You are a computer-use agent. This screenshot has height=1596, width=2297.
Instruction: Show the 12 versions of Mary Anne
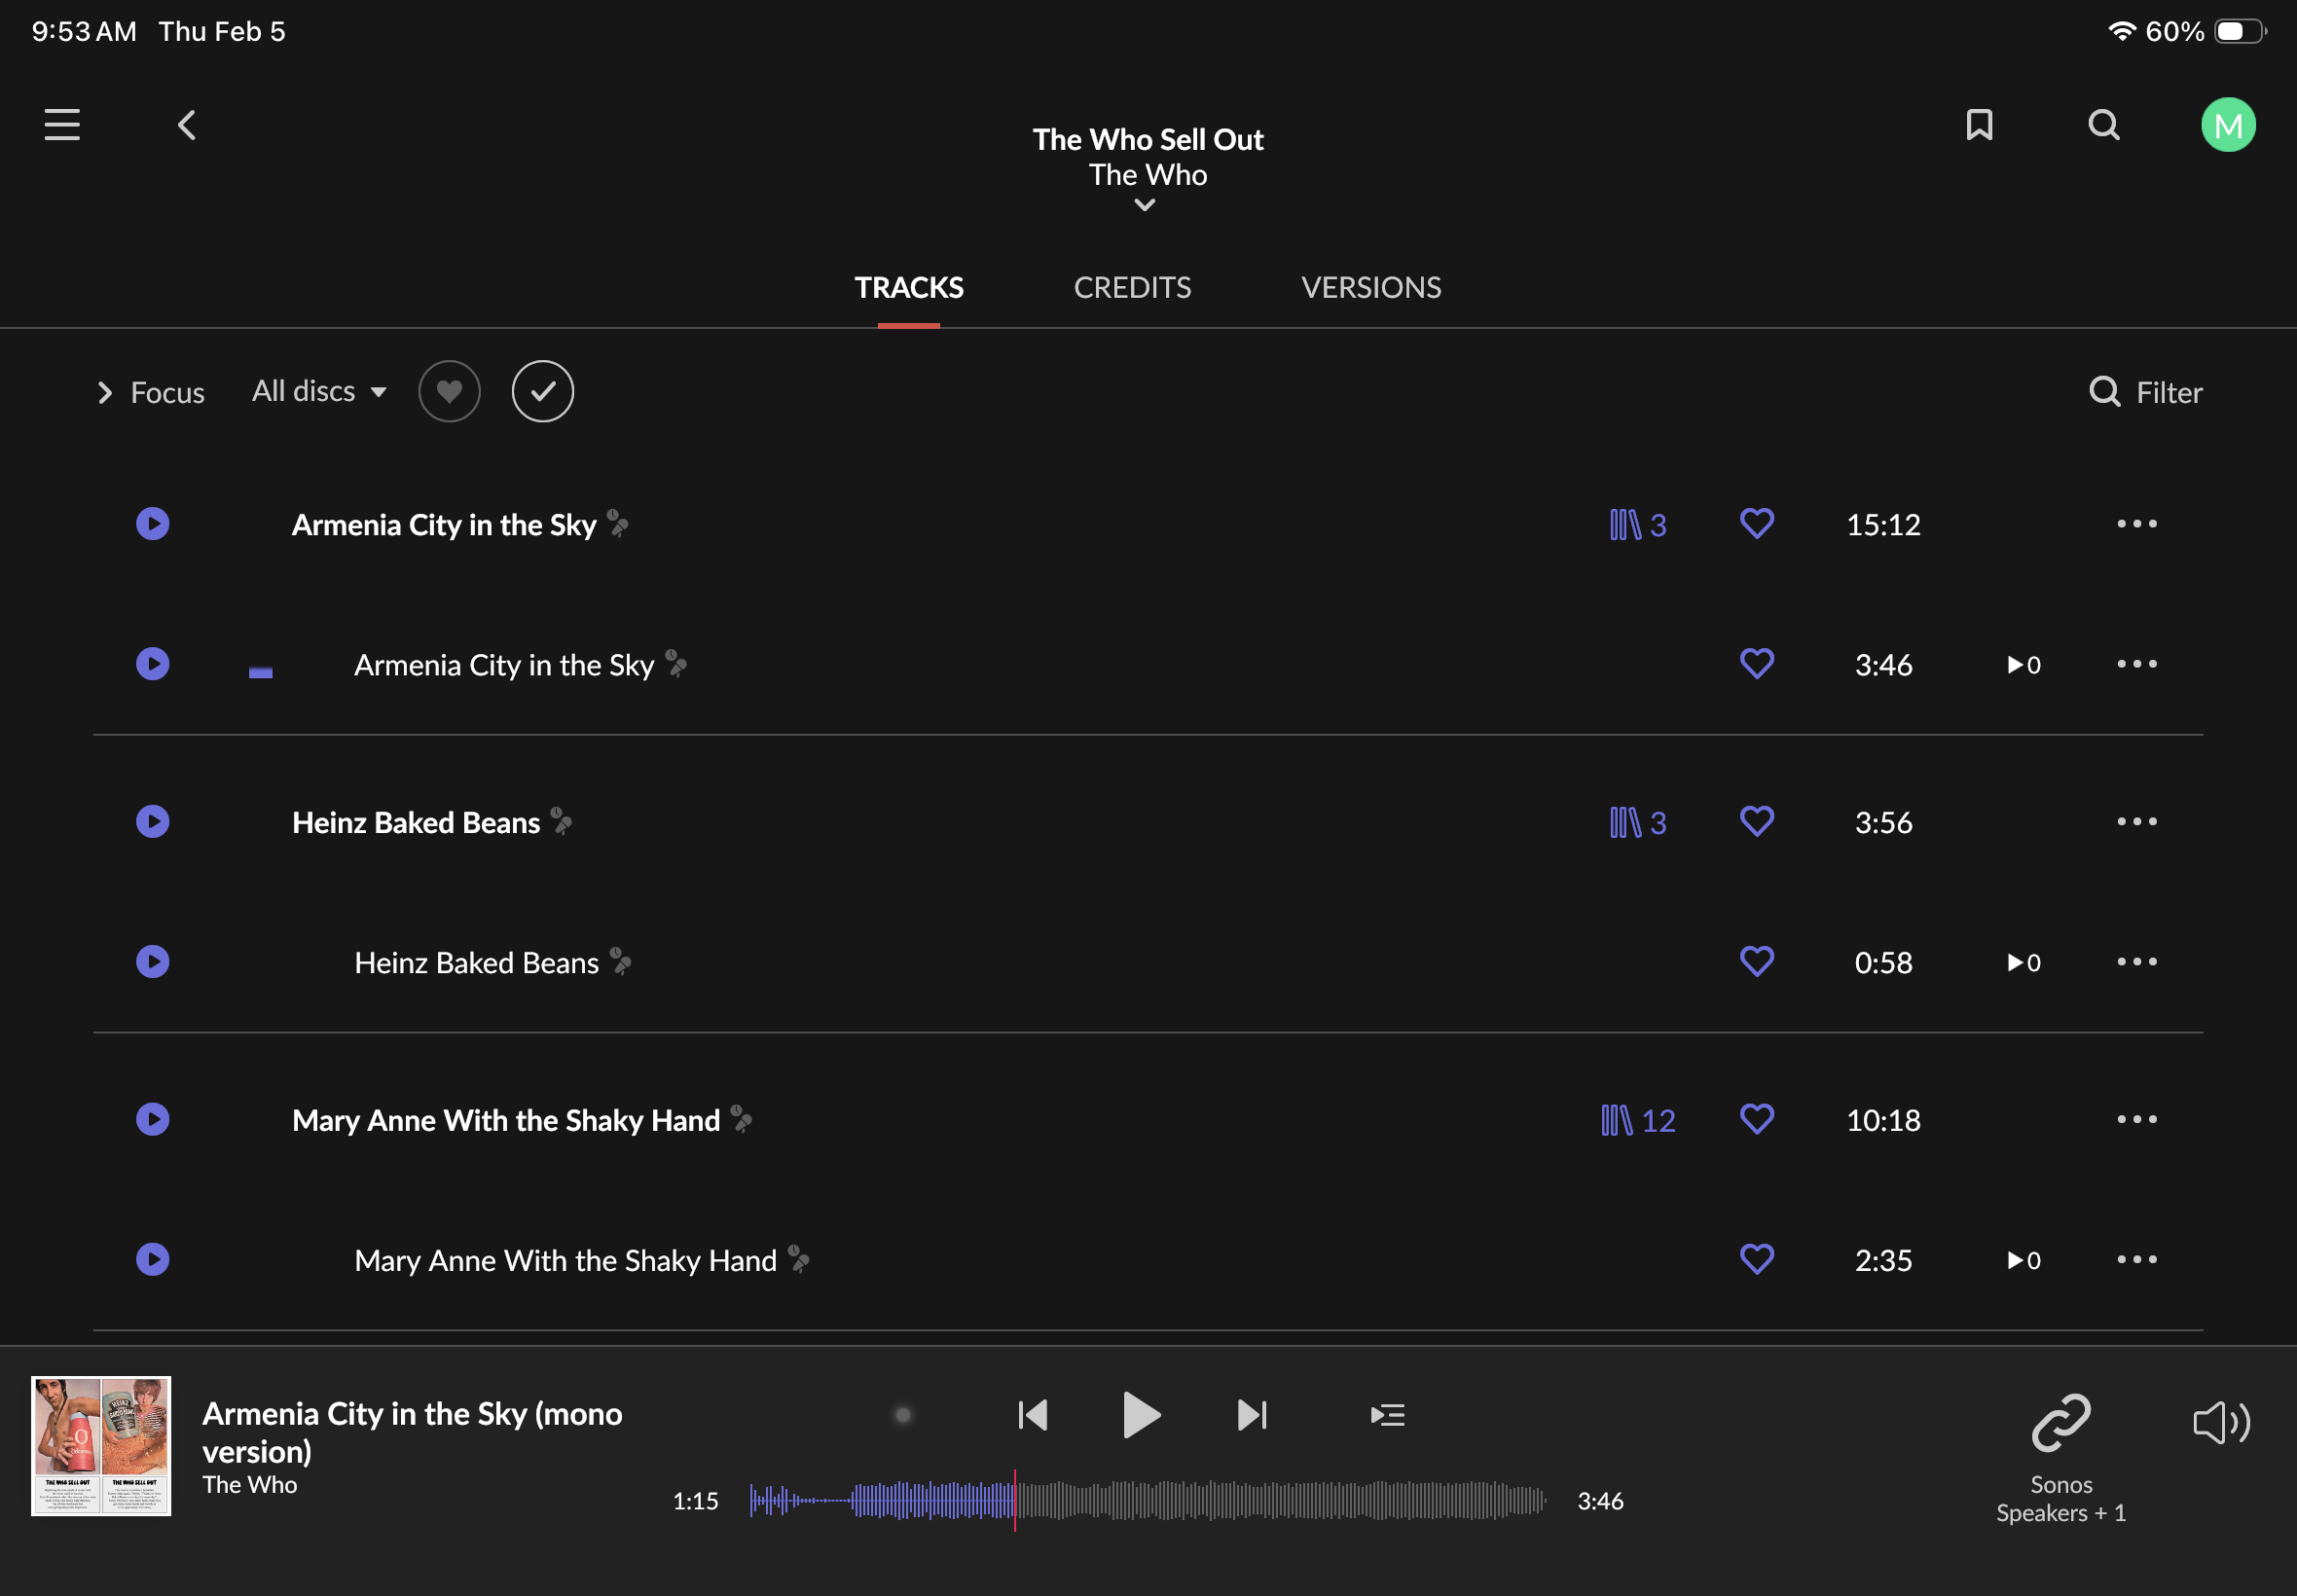tap(1638, 1120)
